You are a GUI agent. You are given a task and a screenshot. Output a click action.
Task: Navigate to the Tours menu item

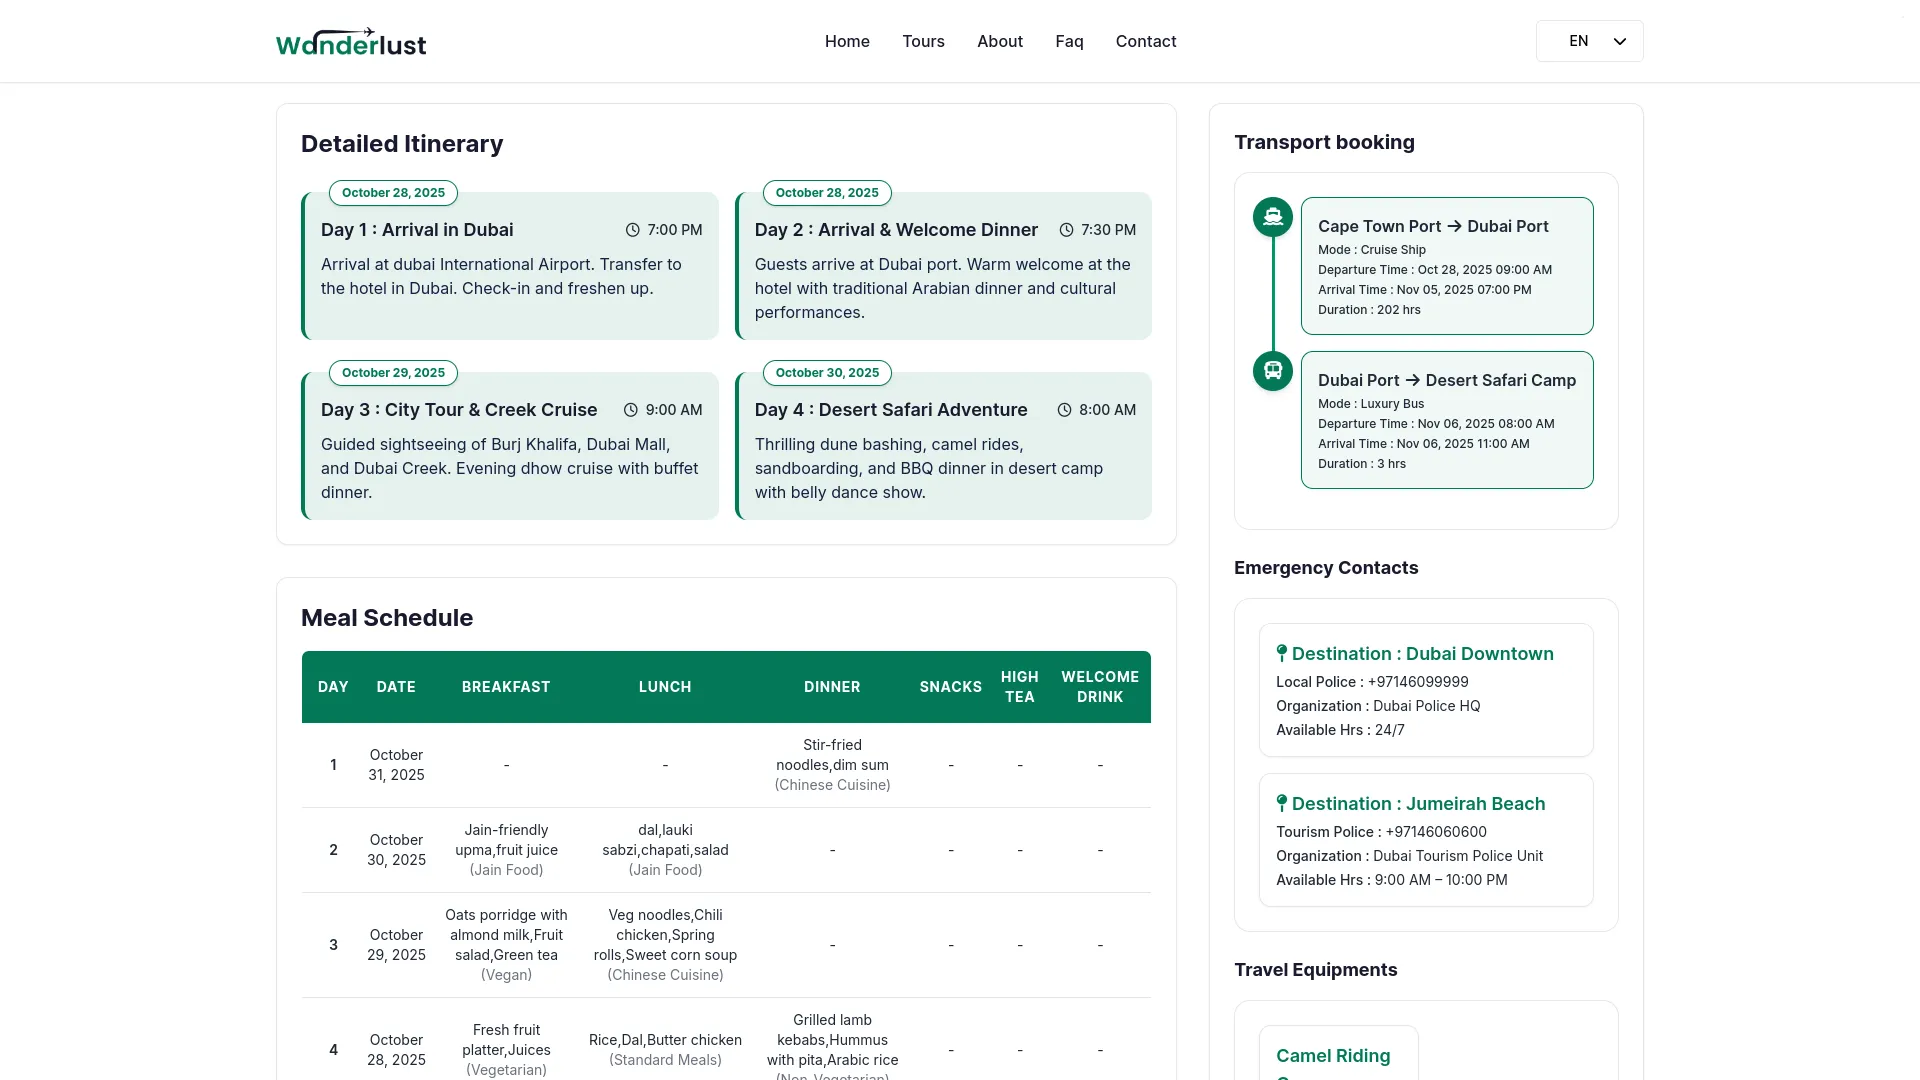(x=923, y=41)
